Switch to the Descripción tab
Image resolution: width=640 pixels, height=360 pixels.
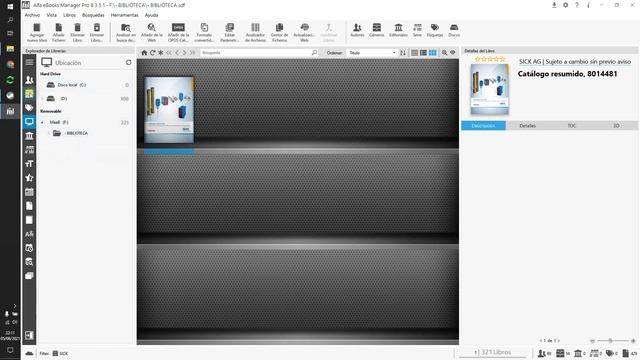(x=483, y=126)
